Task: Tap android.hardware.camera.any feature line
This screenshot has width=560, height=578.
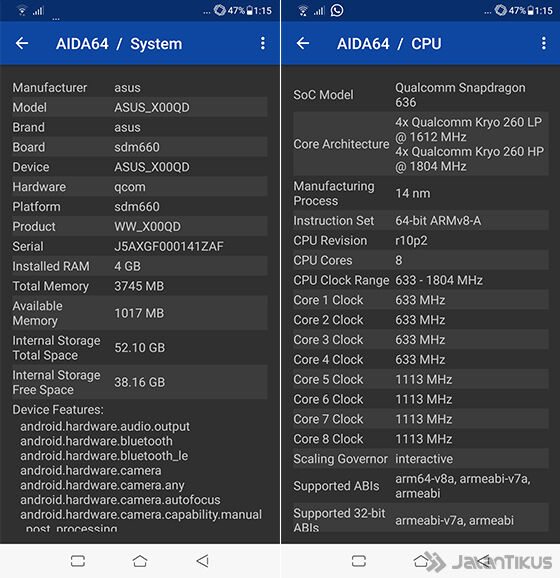Action: (102, 486)
